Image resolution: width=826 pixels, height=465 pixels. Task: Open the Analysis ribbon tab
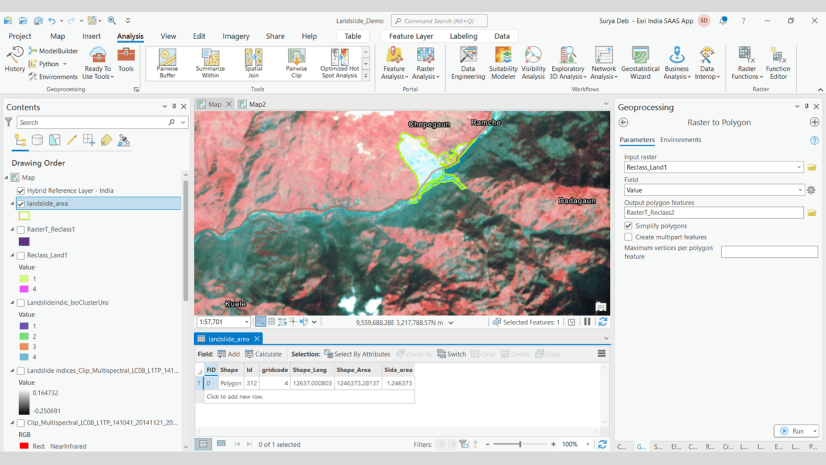[130, 36]
